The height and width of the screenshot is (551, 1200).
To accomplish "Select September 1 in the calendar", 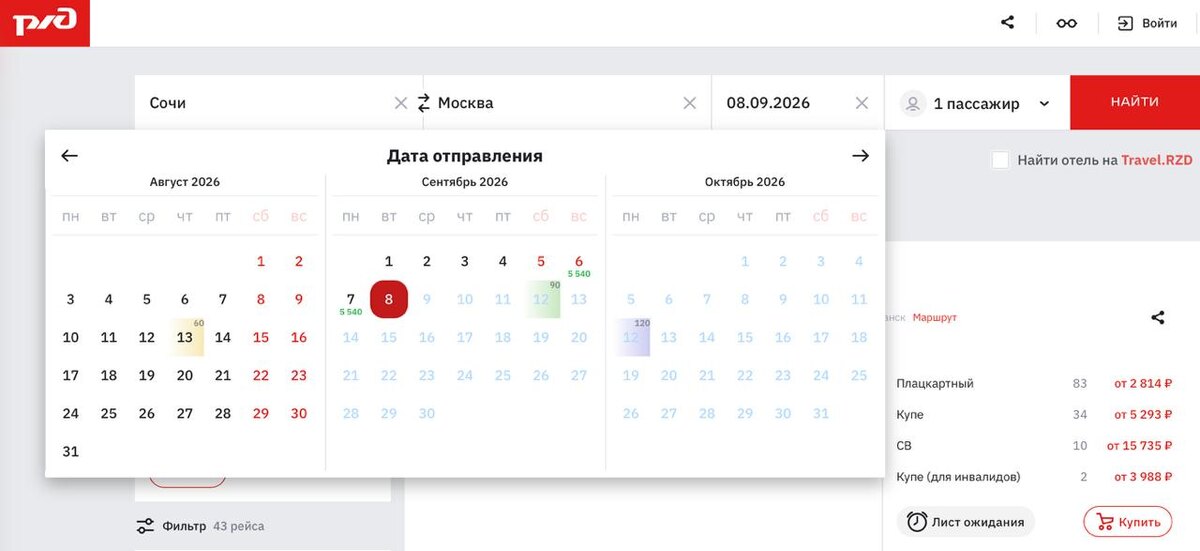I will pyautogui.click(x=389, y=261).
